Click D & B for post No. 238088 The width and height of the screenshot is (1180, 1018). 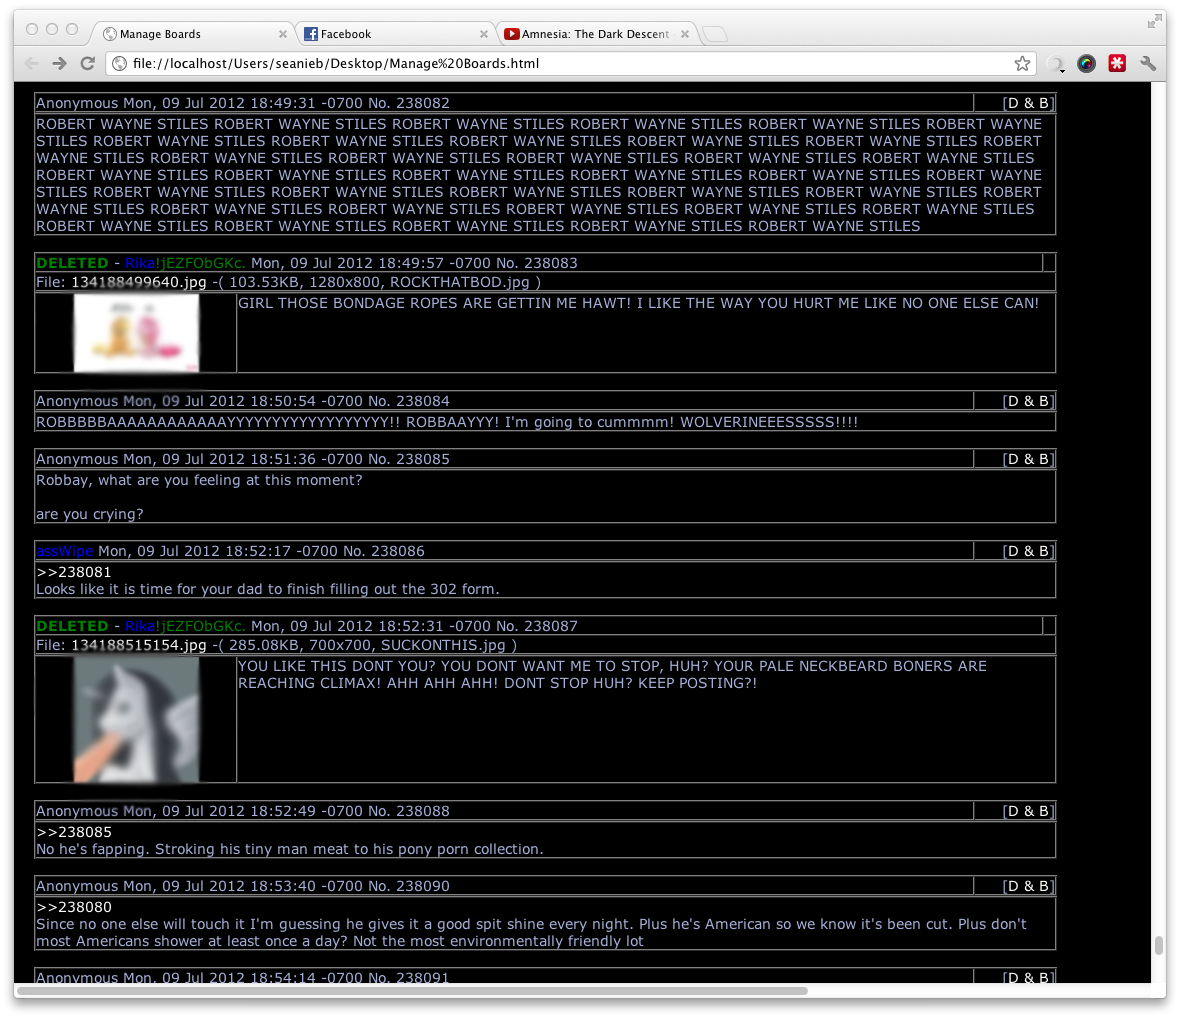point(1028,811)
